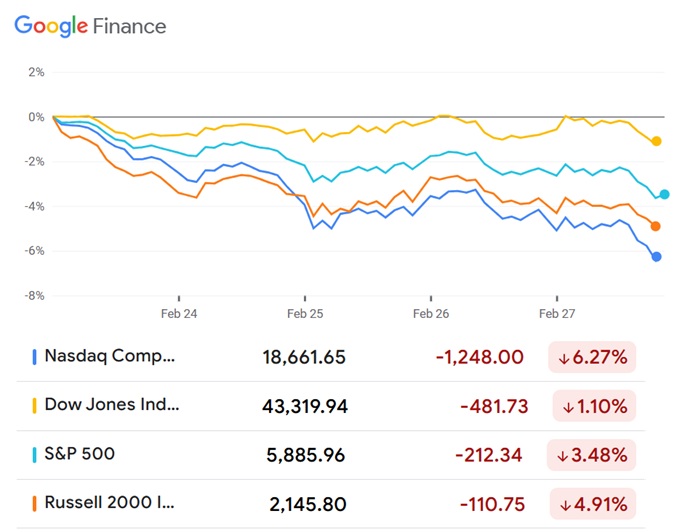Click the Feb 26 date label on chart
Screen dimensions: 690x532
(x=431, y=314)
